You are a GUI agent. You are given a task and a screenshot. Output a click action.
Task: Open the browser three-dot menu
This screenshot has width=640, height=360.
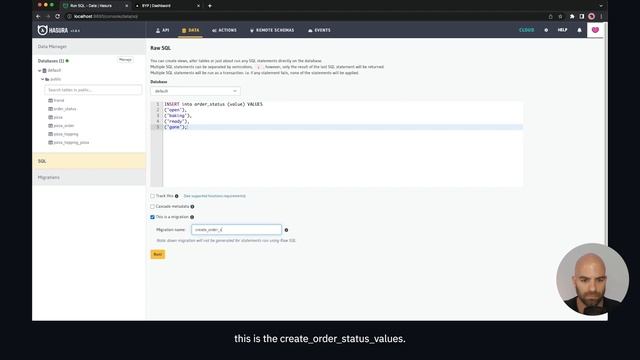coord(601,16)
